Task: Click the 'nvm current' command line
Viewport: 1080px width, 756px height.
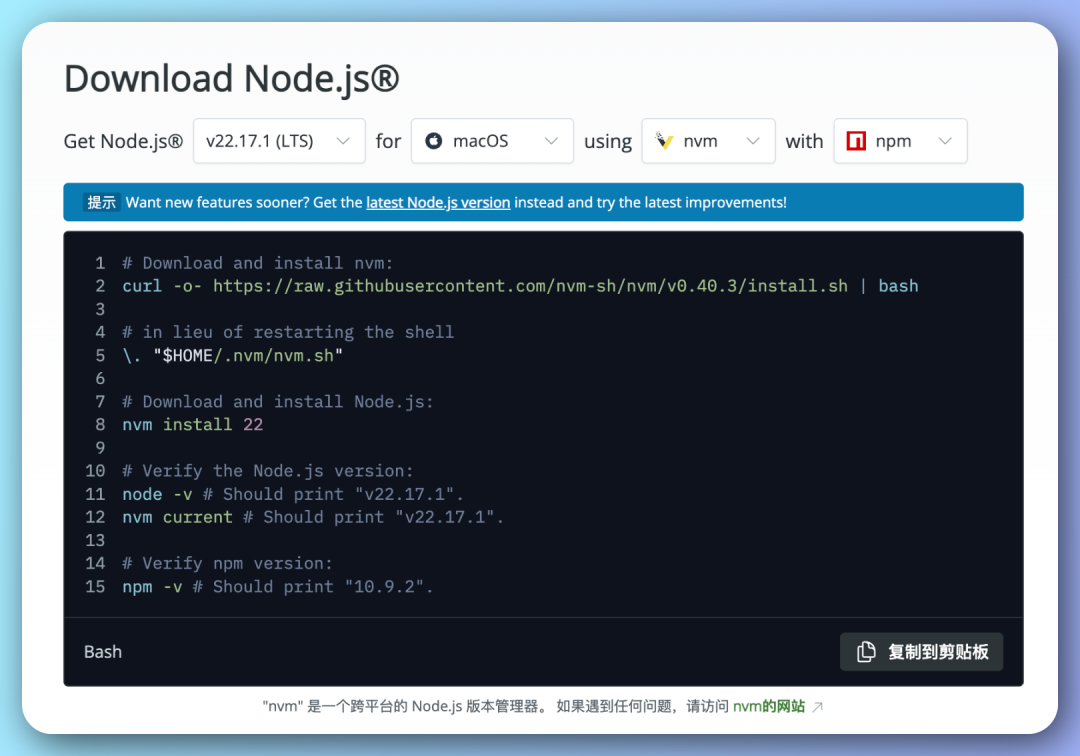Action: tap(313, 517)
